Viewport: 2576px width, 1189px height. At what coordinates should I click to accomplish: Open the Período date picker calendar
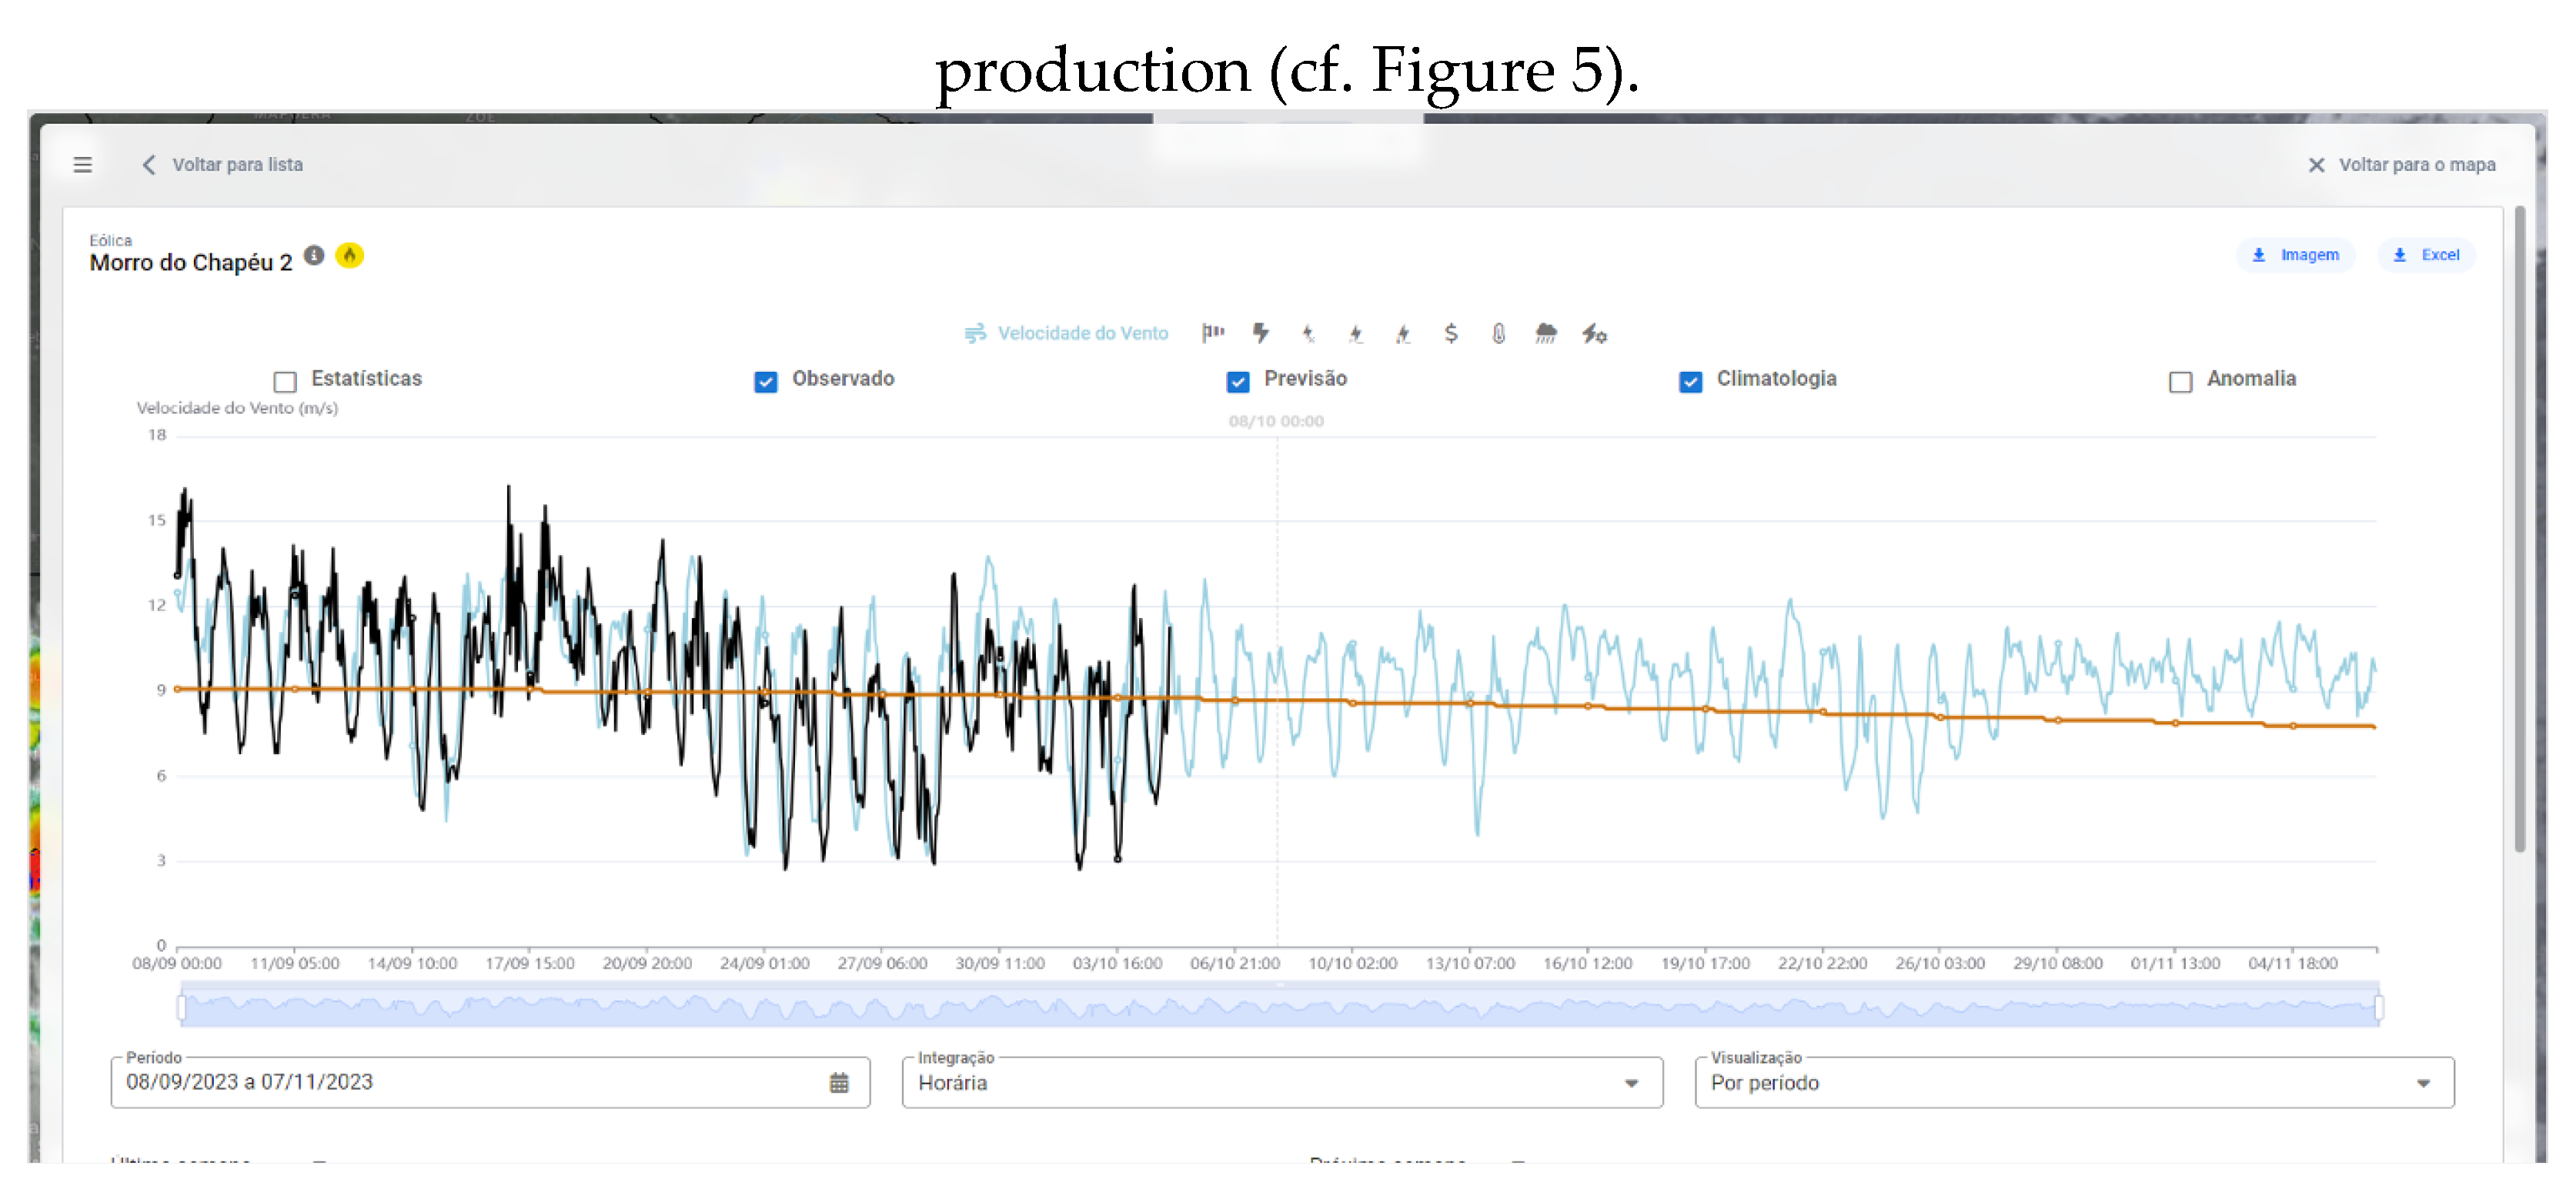click(x=838, y=1082)
